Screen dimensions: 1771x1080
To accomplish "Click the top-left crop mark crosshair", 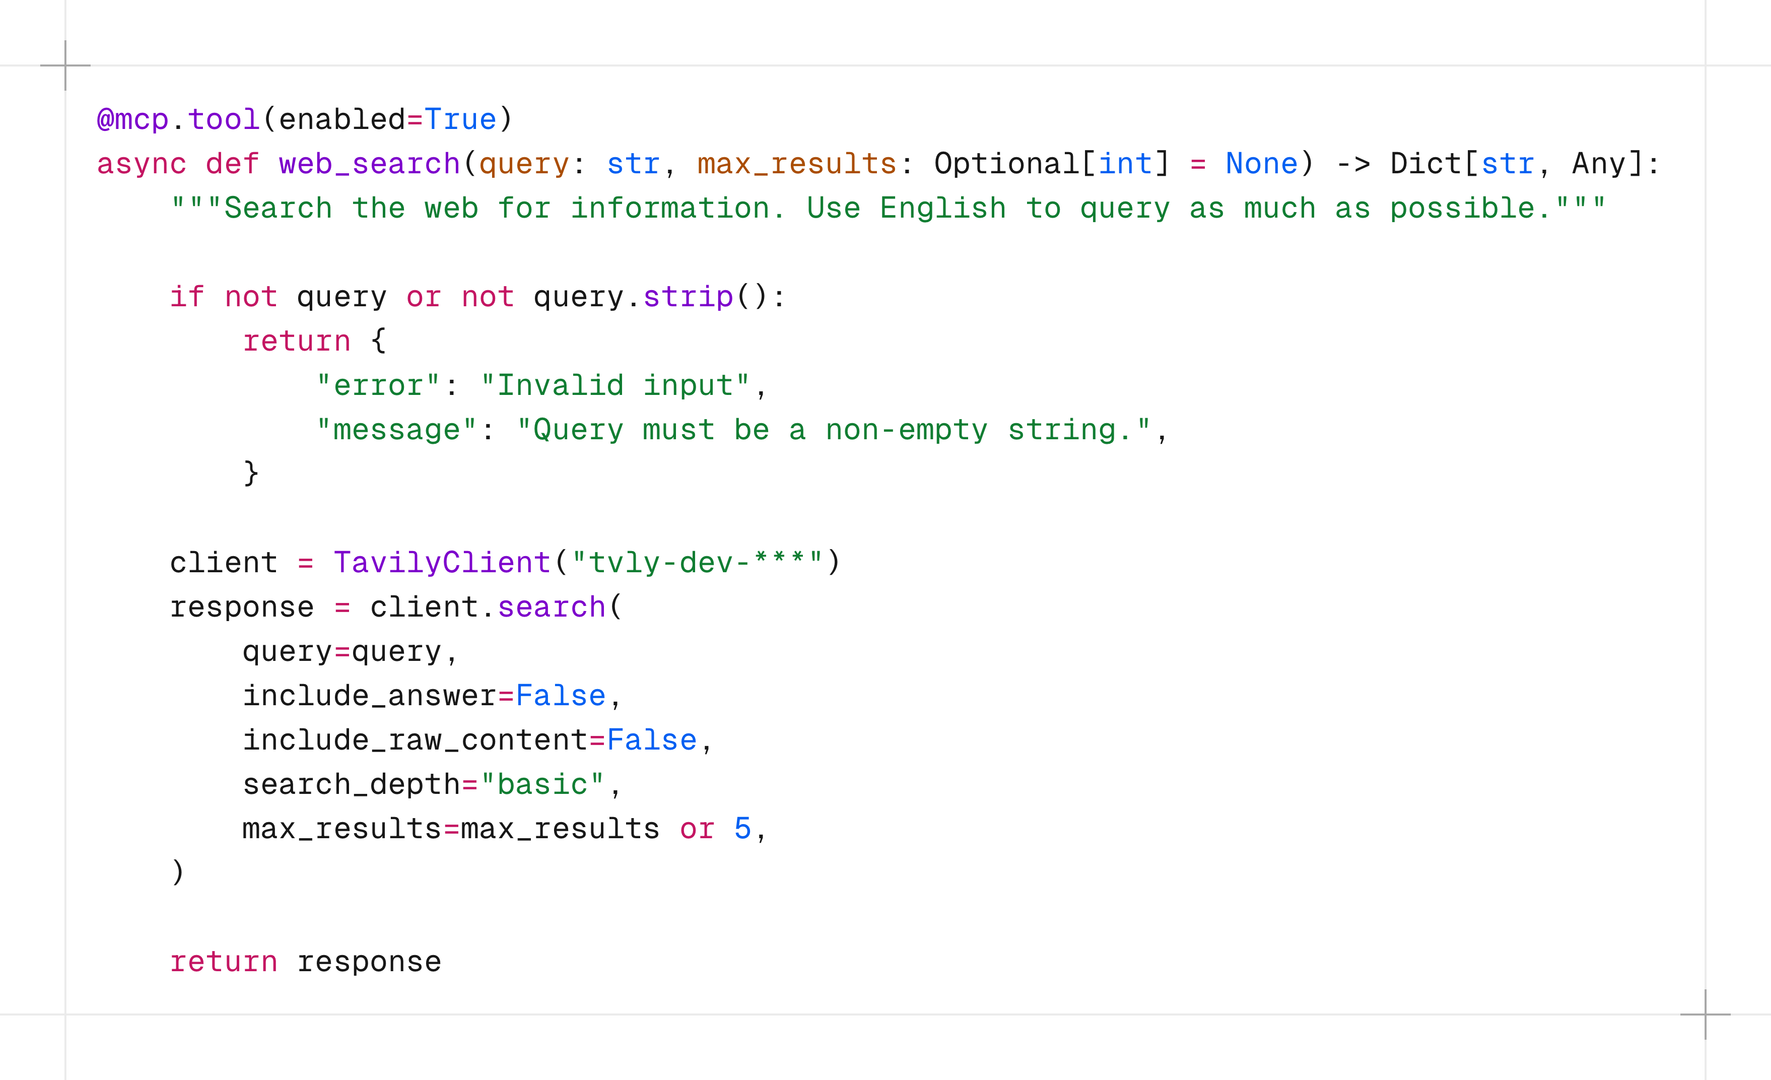I will [65, 66].
